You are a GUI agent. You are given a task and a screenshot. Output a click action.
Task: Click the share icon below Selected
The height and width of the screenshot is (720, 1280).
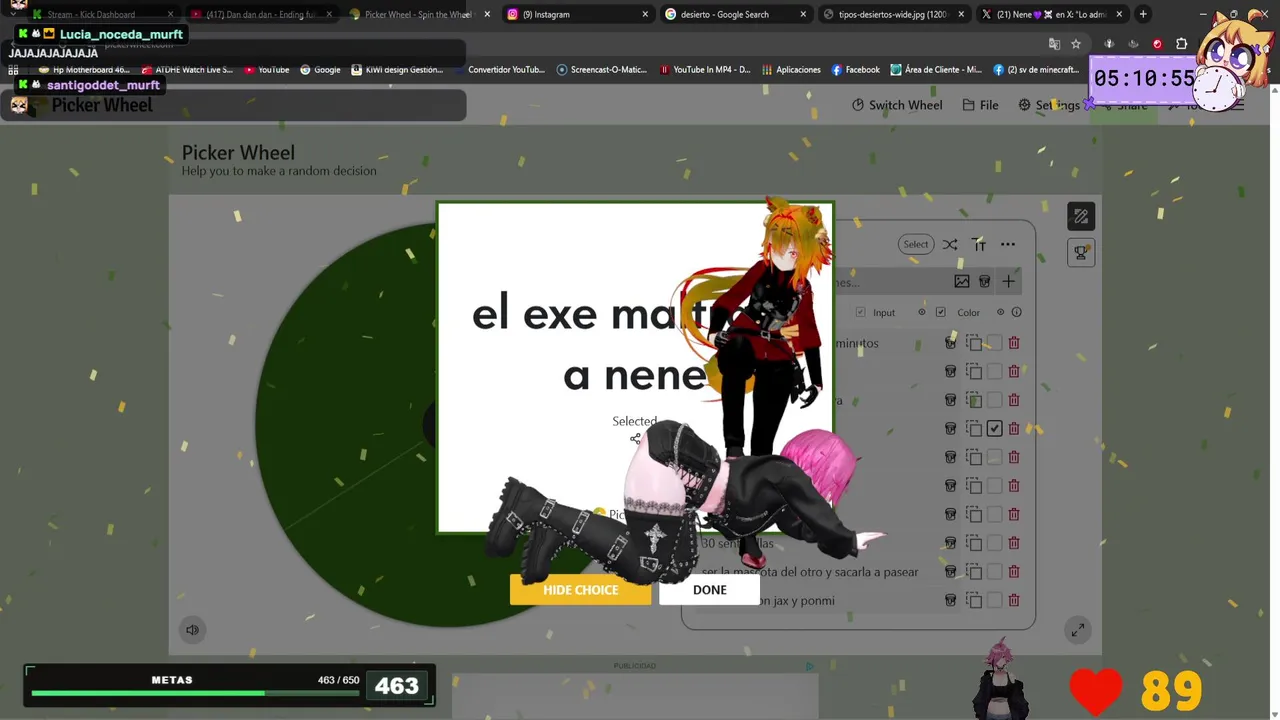pyautogui.click(x=635, y=438)
